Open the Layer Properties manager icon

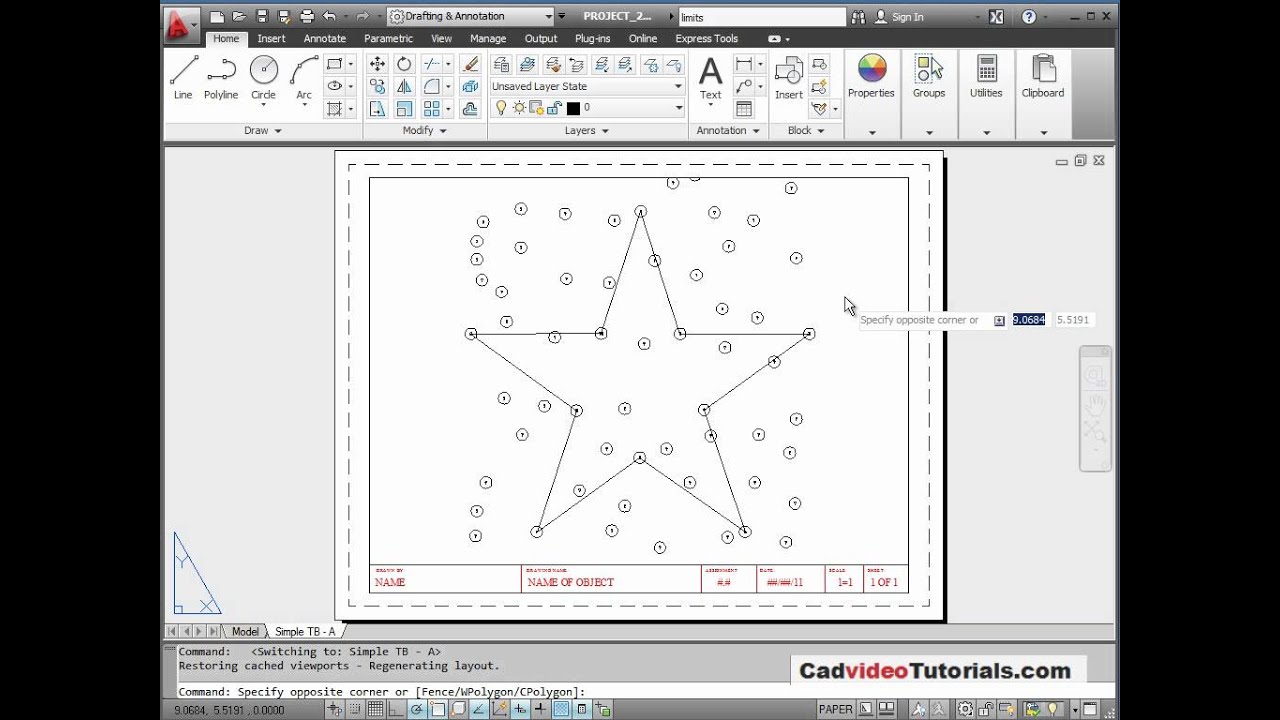[x=502, y=64]
